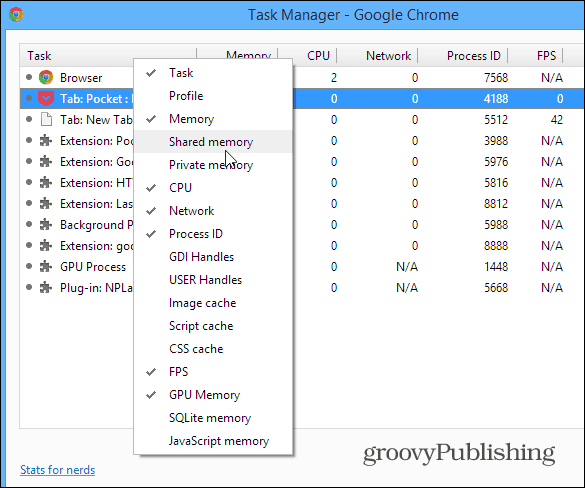Click the Pocket tab's red icon

tap(46, 98)
